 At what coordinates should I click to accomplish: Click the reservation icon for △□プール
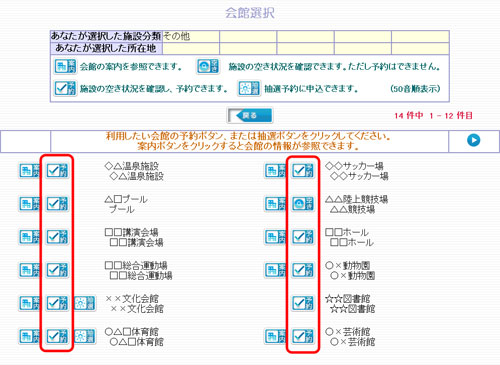(57, 203)
